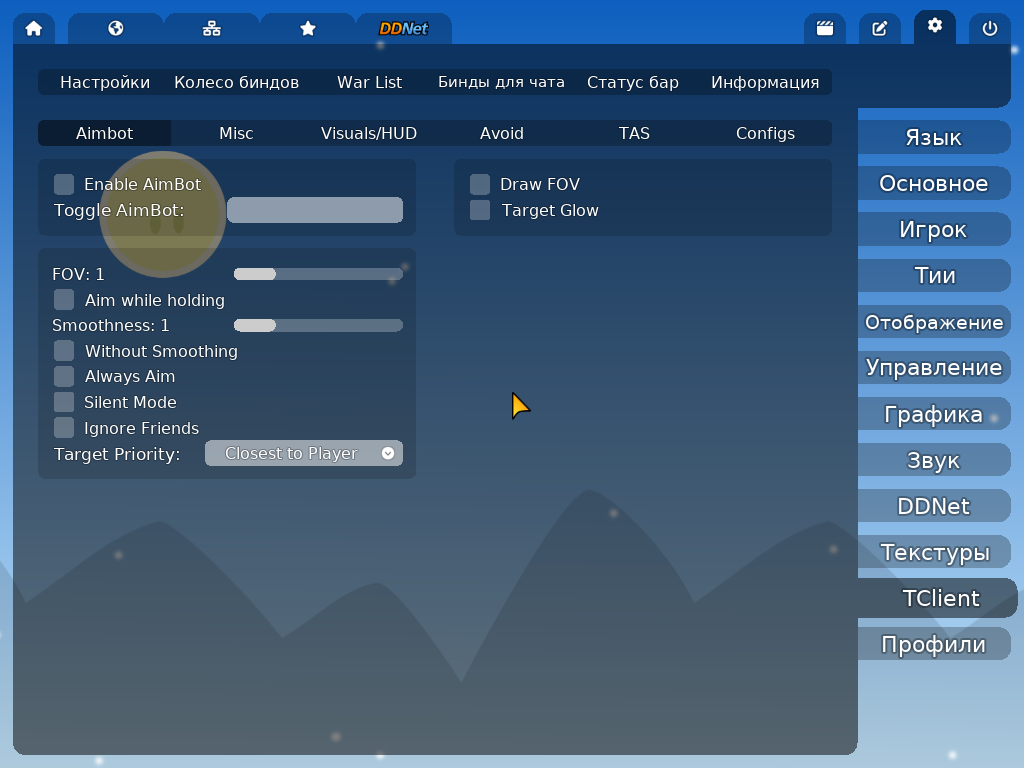The height and width of the screenshot is (768, 1024).
Task: Open the LAN servers network icon tab
Action: click(212, 29)
